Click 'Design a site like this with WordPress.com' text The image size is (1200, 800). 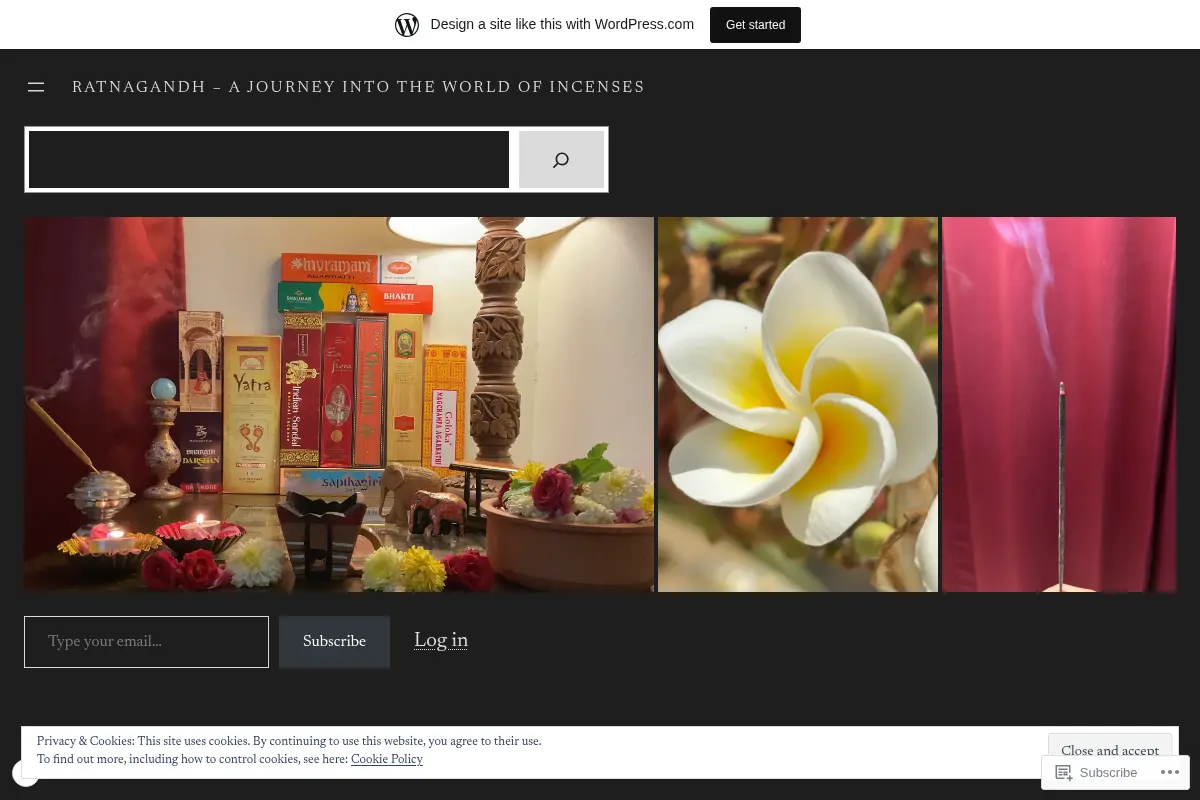coord(562,24)
